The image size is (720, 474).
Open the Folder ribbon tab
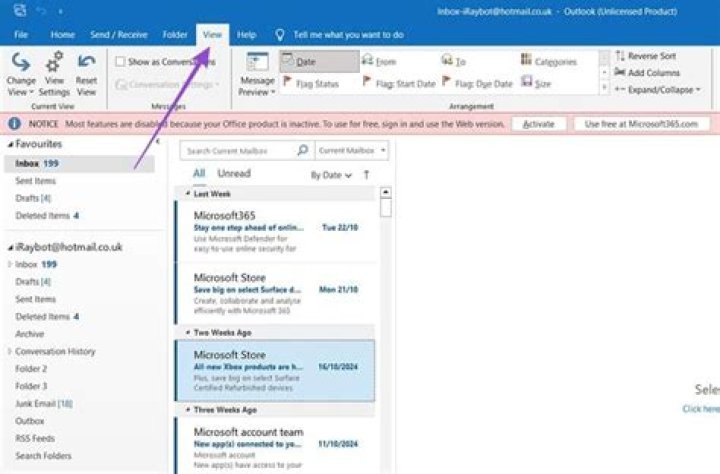(x=174, y=35)
